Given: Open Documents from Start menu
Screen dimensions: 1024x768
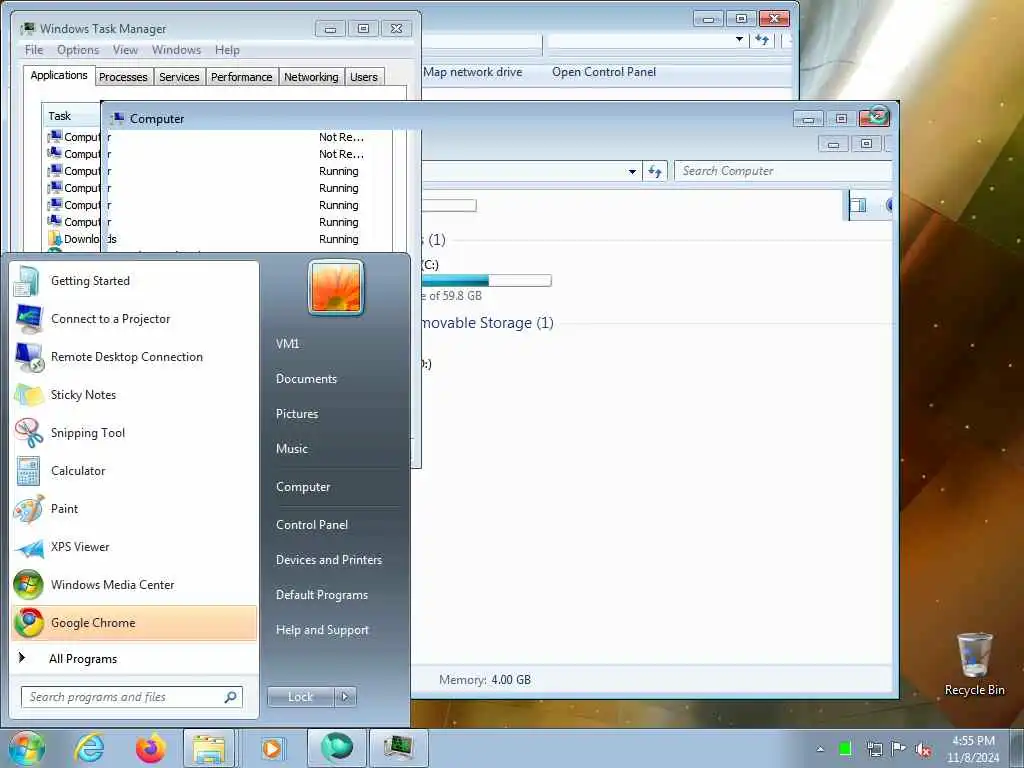Looking at the screenshot, I should coord(306,379).
